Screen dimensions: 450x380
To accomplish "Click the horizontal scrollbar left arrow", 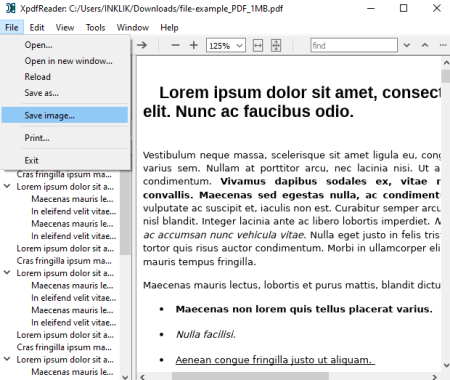I will 143,377.
